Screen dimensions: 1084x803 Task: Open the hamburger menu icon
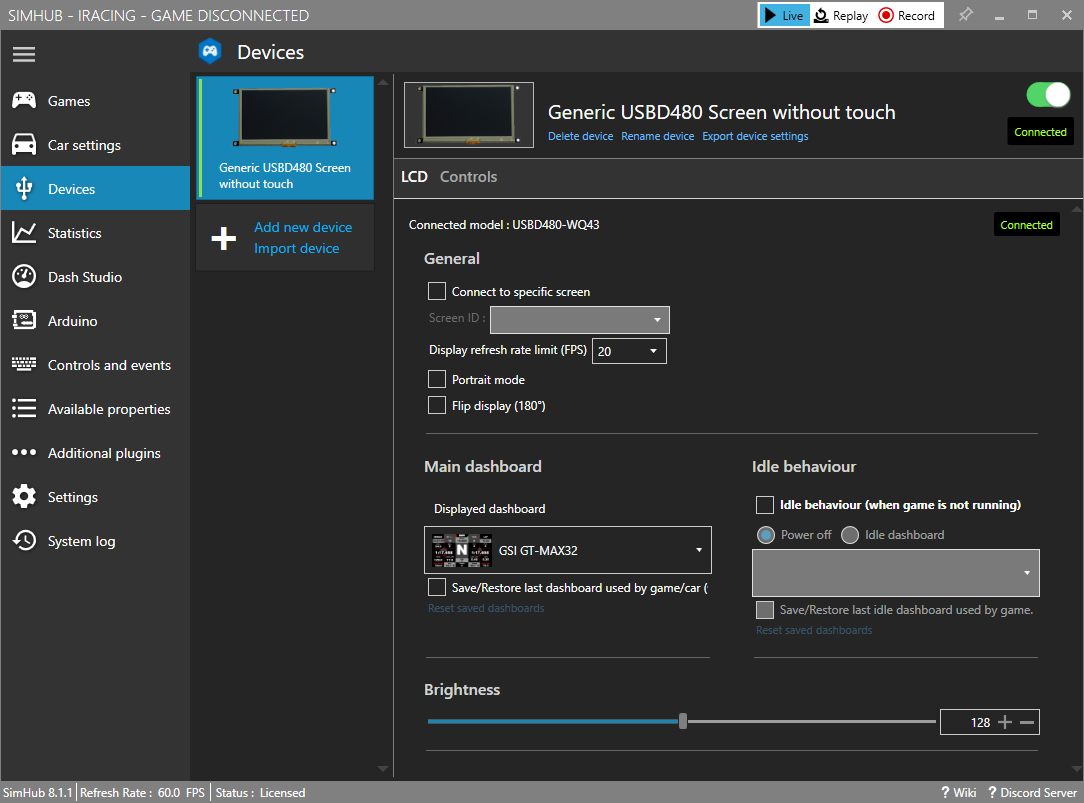click(24, 54)
